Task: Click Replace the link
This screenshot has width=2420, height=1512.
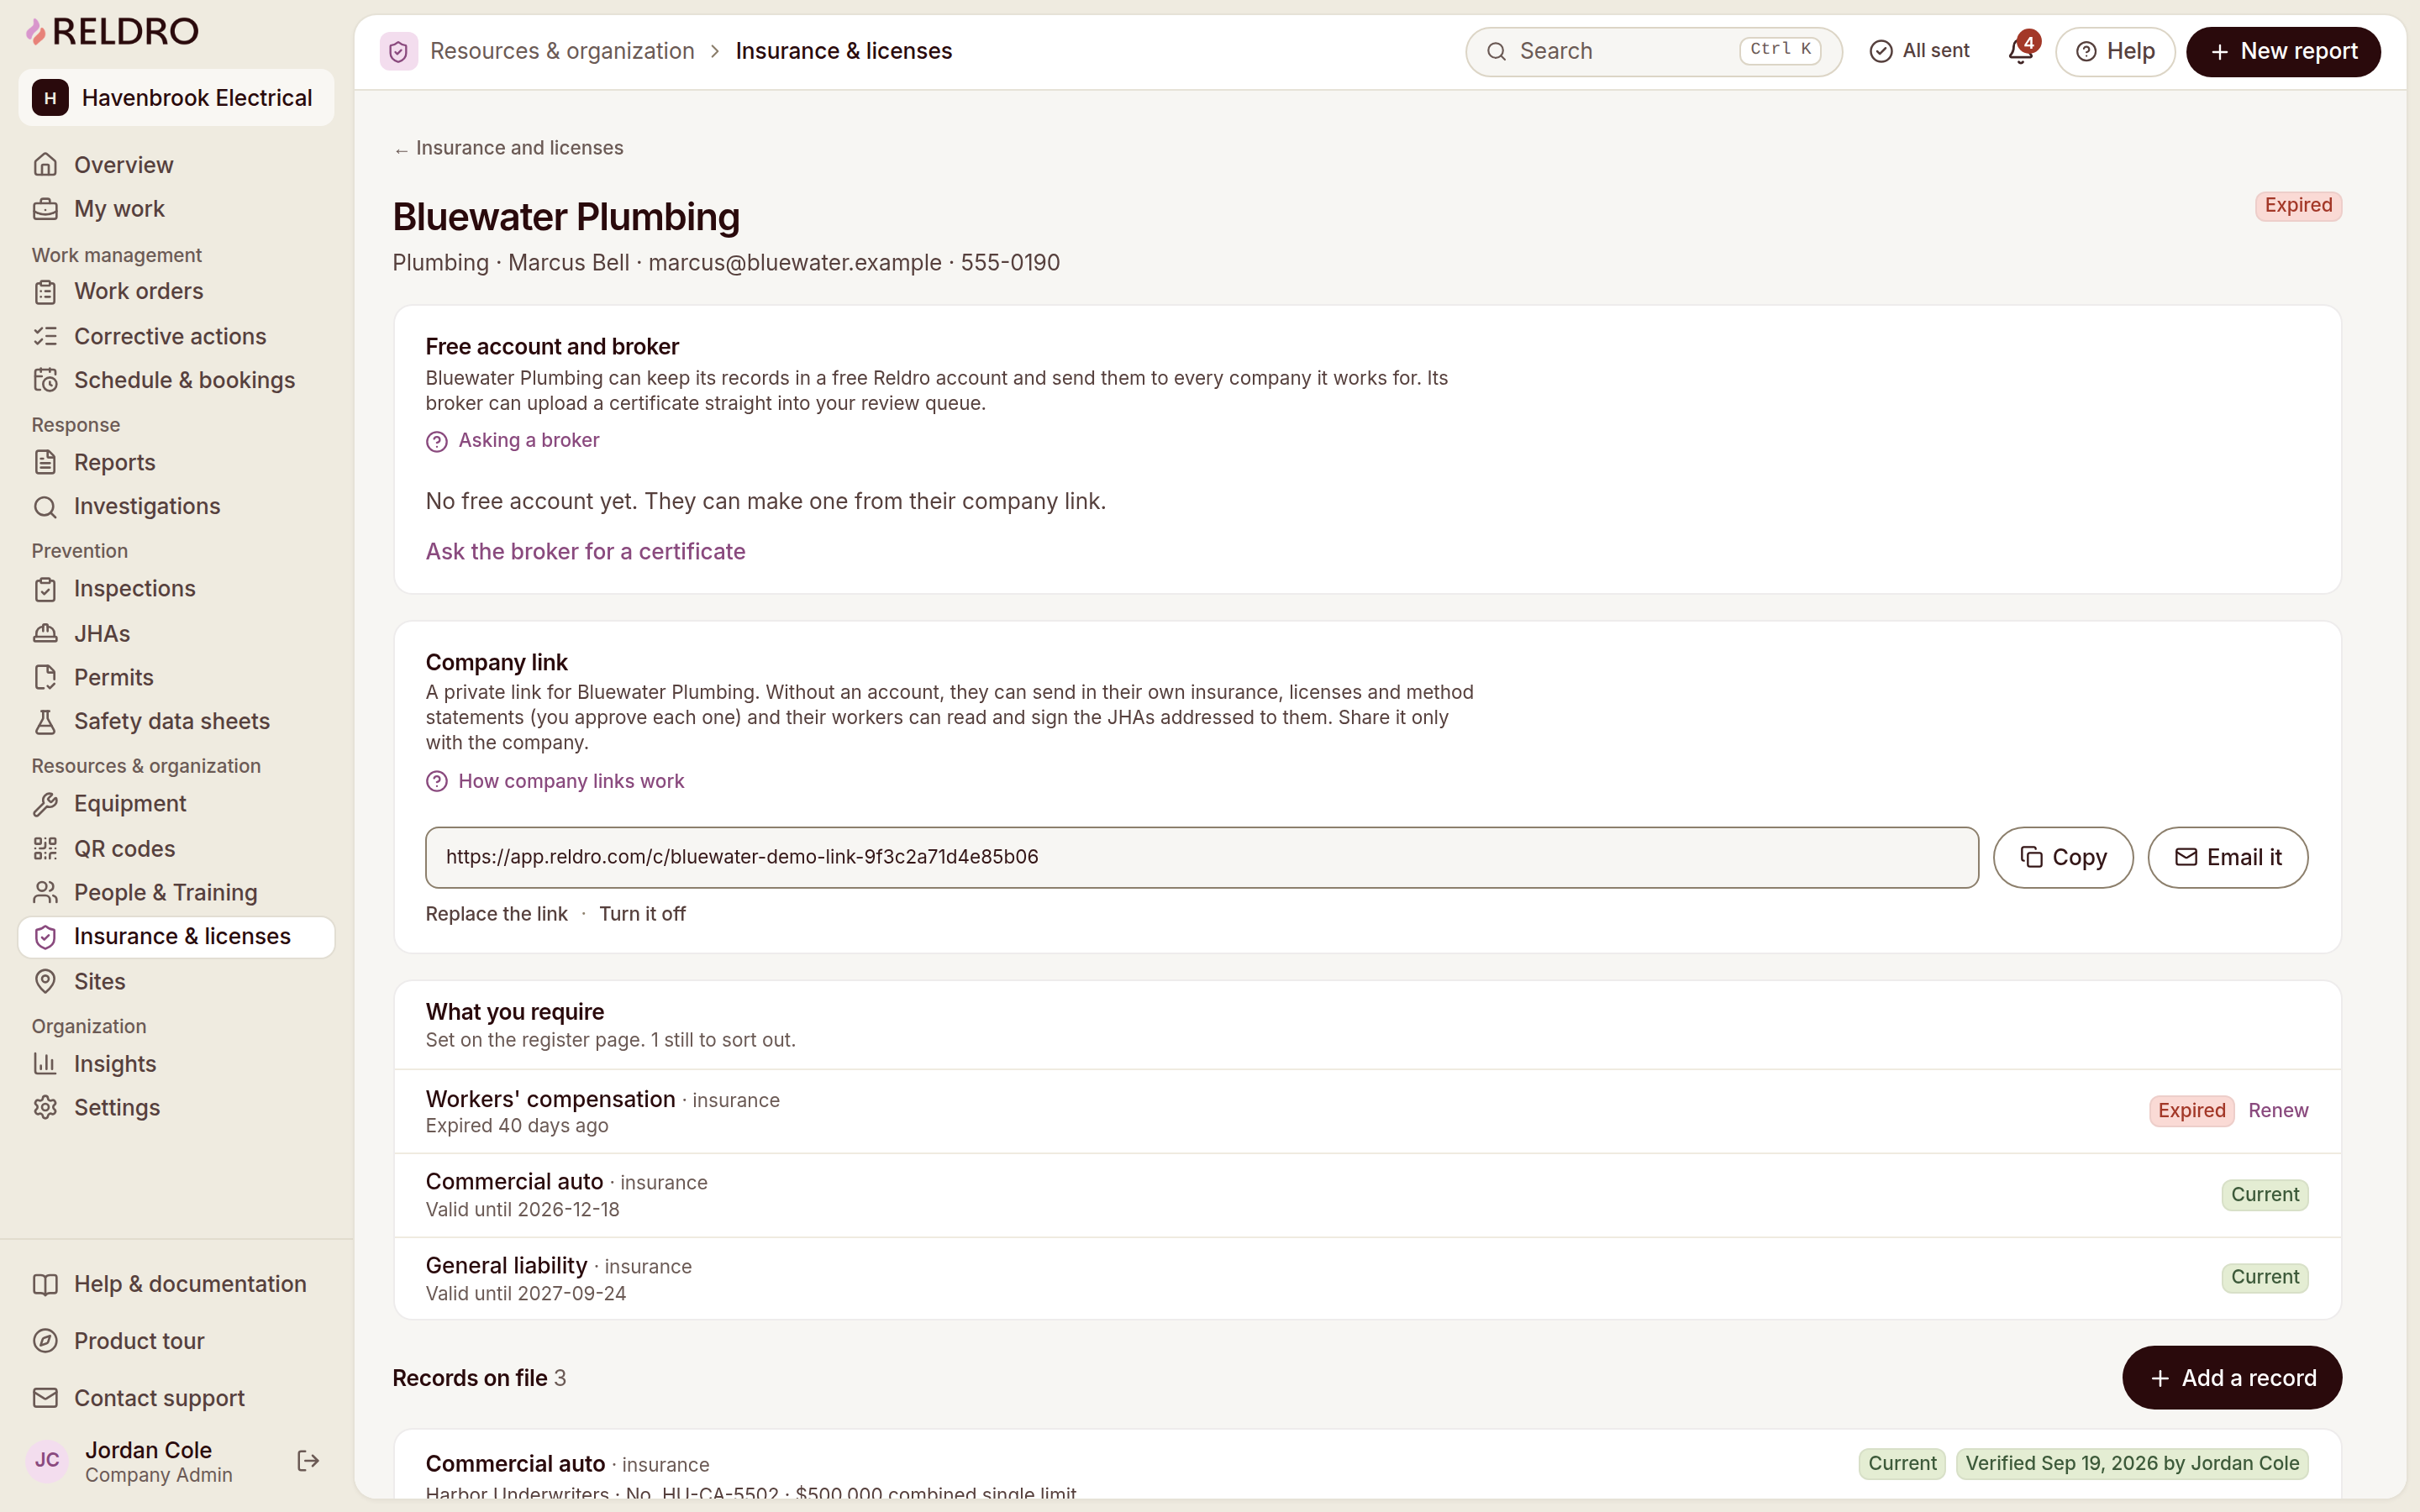Action: click(496, 914)
